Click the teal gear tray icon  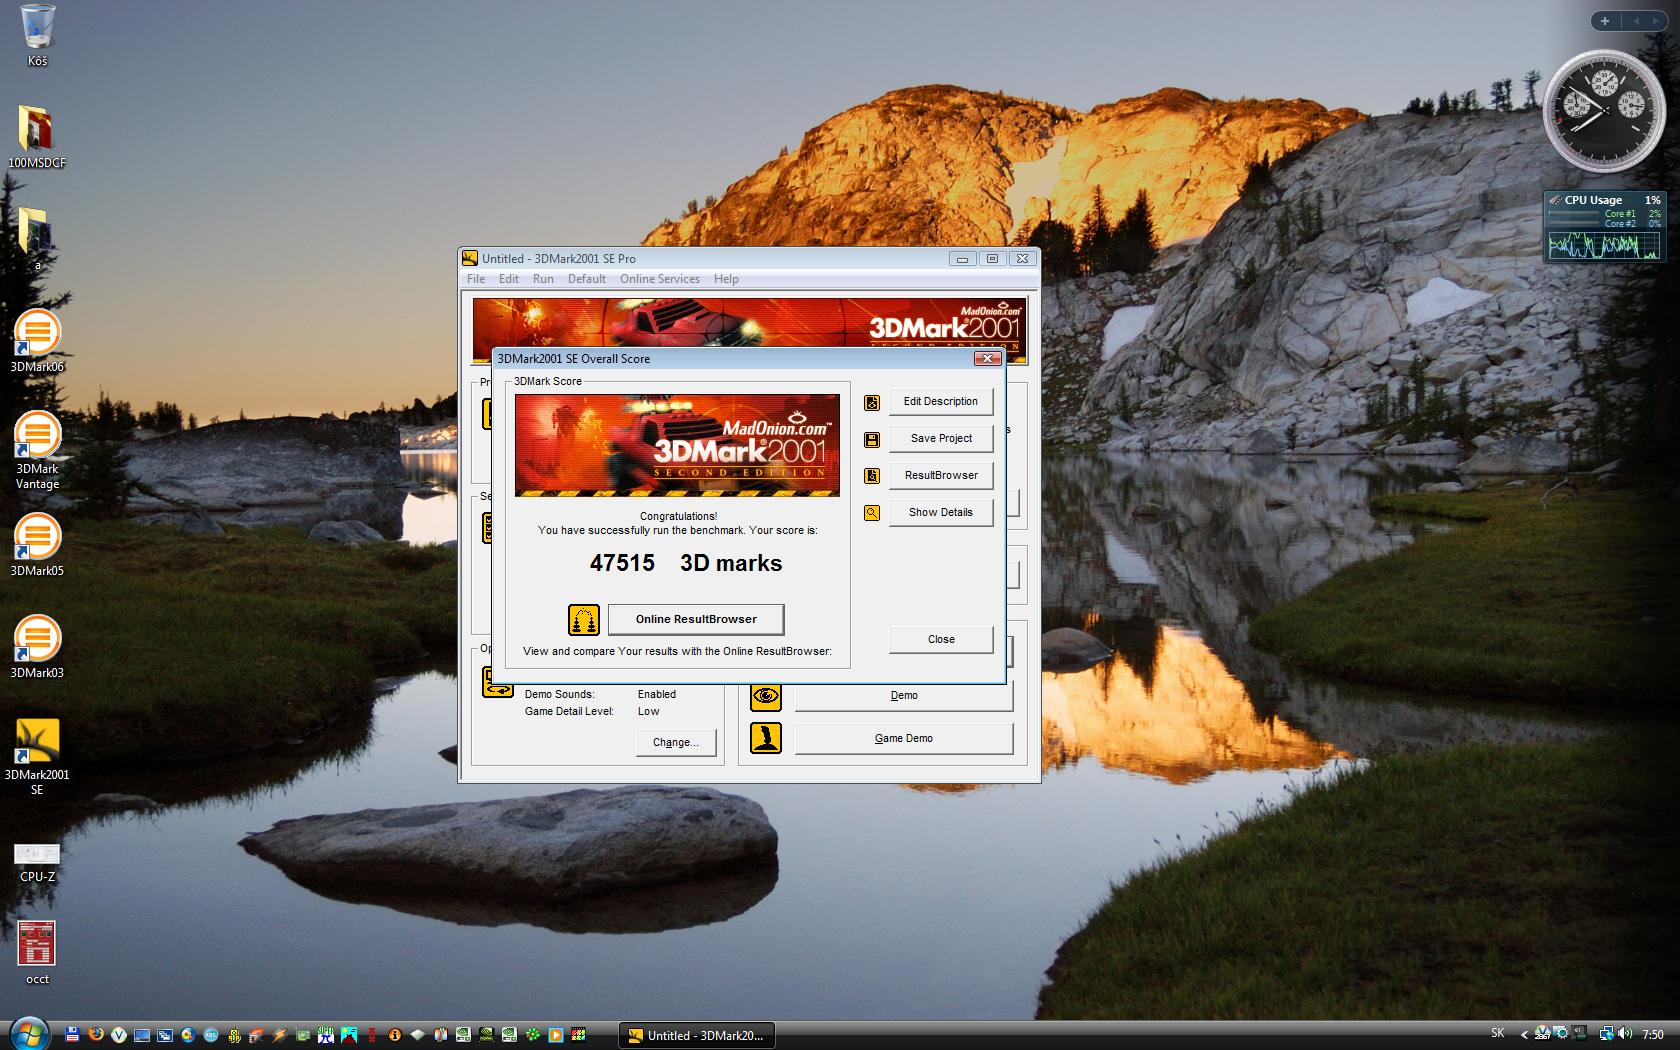coord(1561,1032)
